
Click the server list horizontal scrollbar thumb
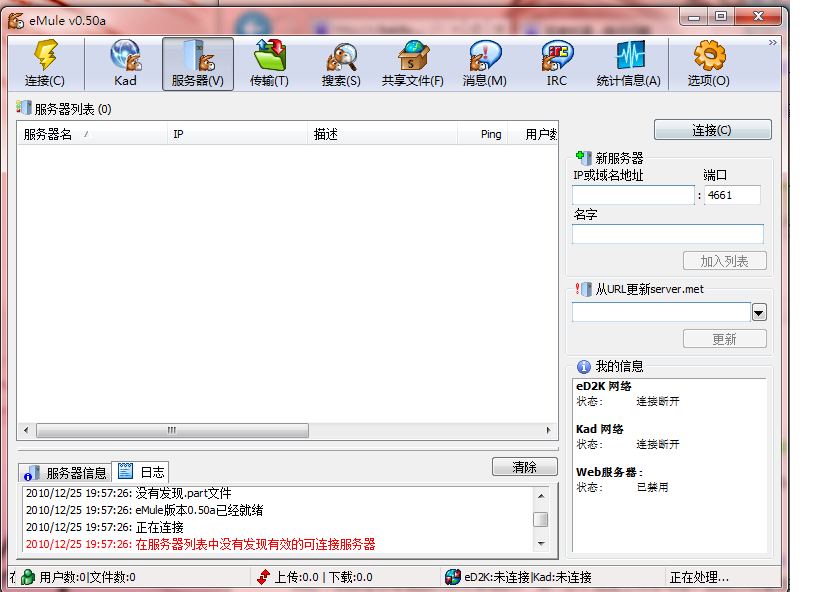172,430
